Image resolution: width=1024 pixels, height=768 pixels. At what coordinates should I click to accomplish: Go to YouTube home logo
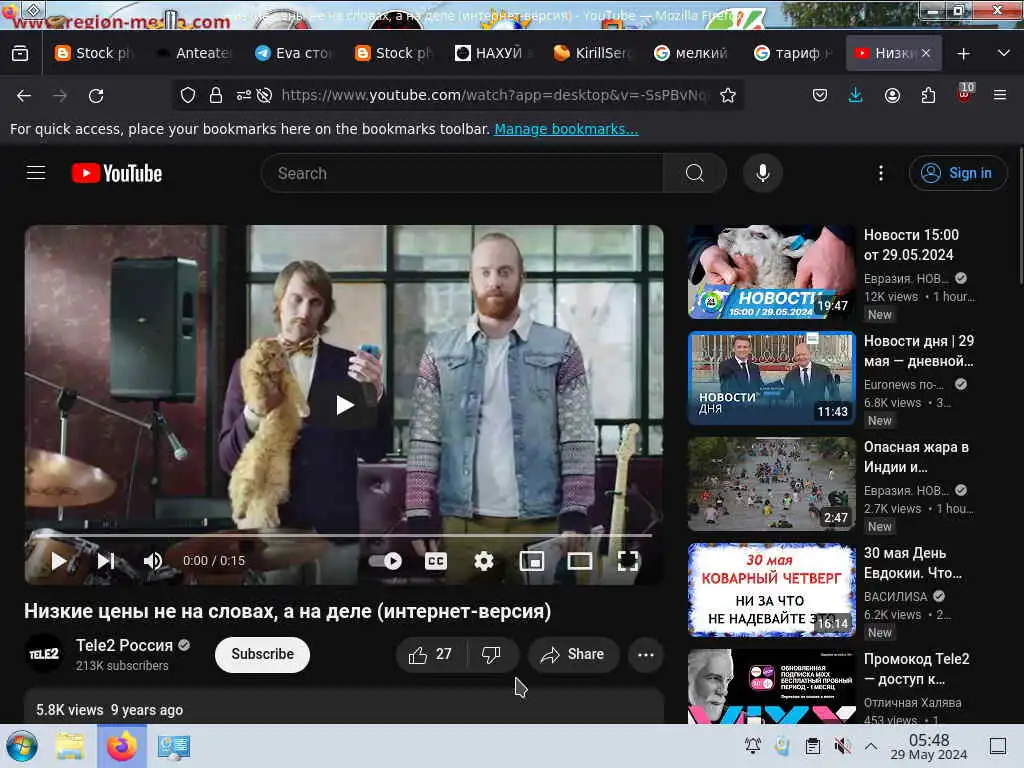coord(117,173)
